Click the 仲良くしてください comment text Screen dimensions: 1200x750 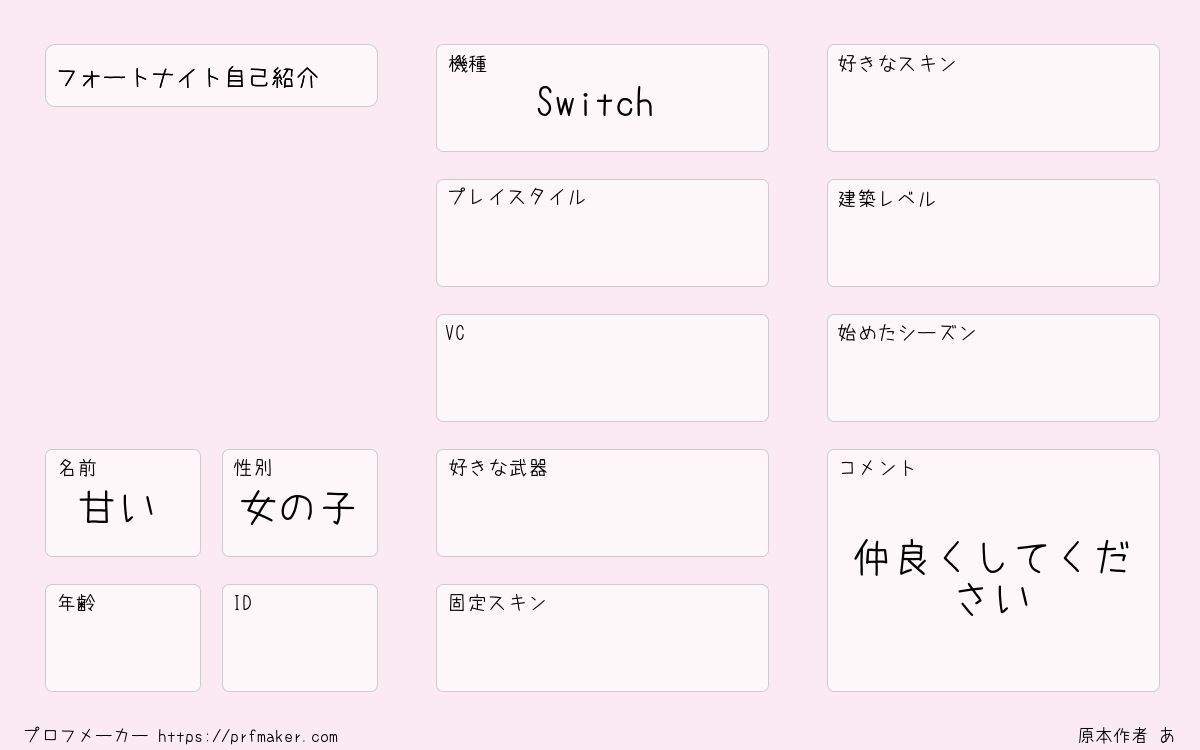coord(992,578)
